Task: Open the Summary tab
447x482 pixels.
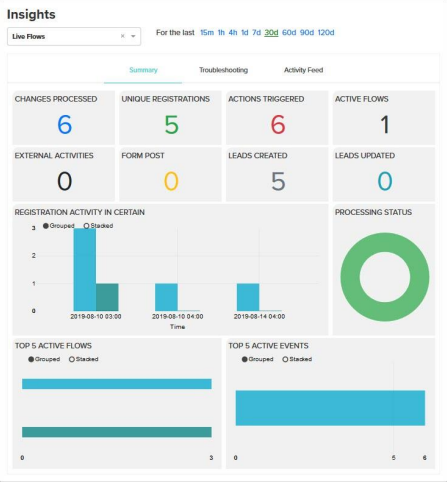Action: click(x=143, y=70)
